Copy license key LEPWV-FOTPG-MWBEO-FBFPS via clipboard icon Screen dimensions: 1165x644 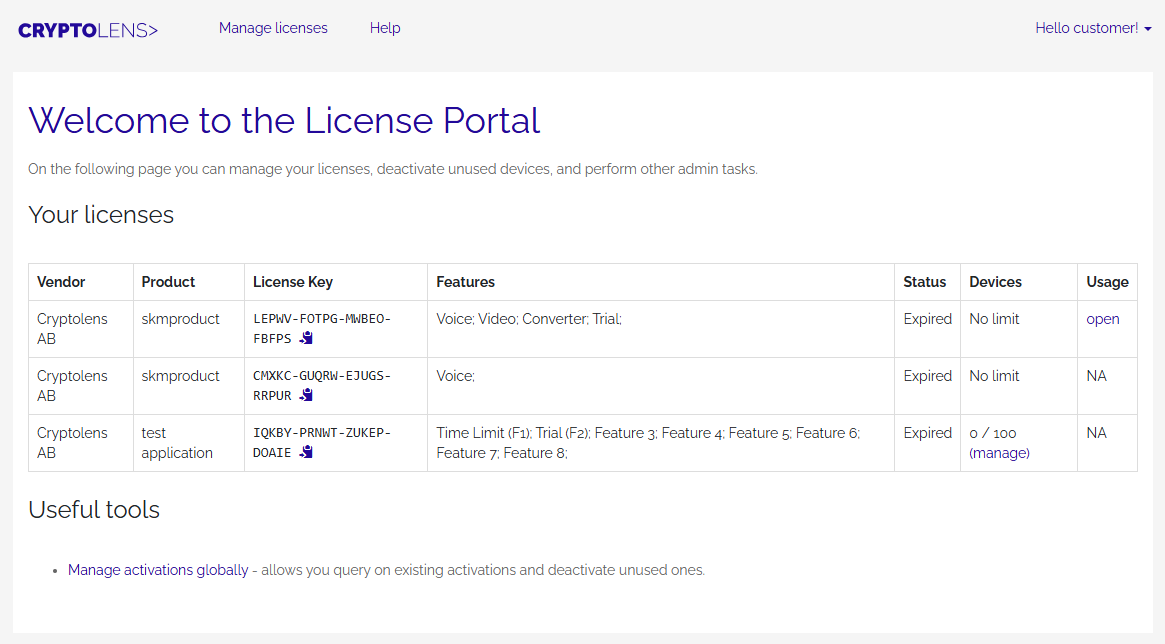[306, 338]
